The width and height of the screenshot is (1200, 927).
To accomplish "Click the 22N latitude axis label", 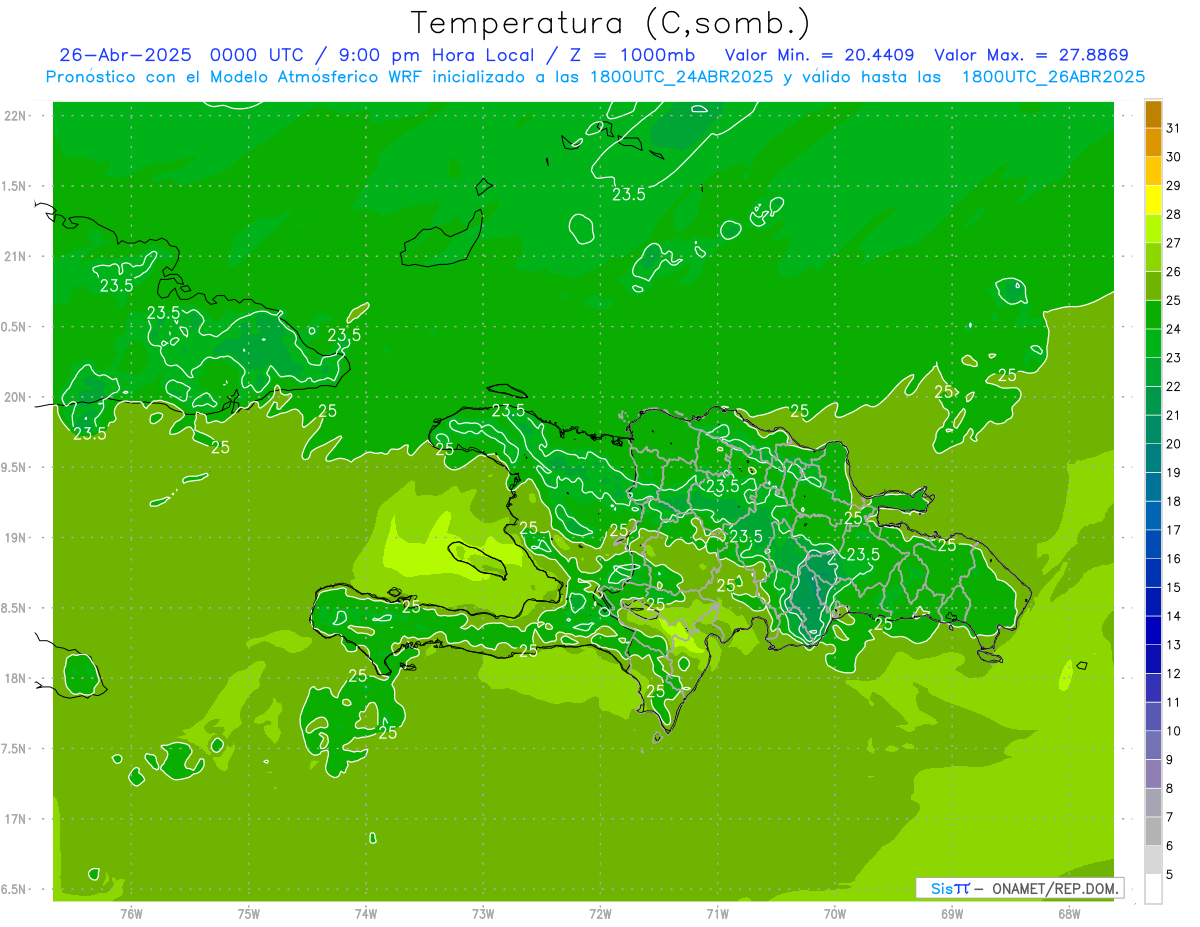I will [x=16, y=116].
